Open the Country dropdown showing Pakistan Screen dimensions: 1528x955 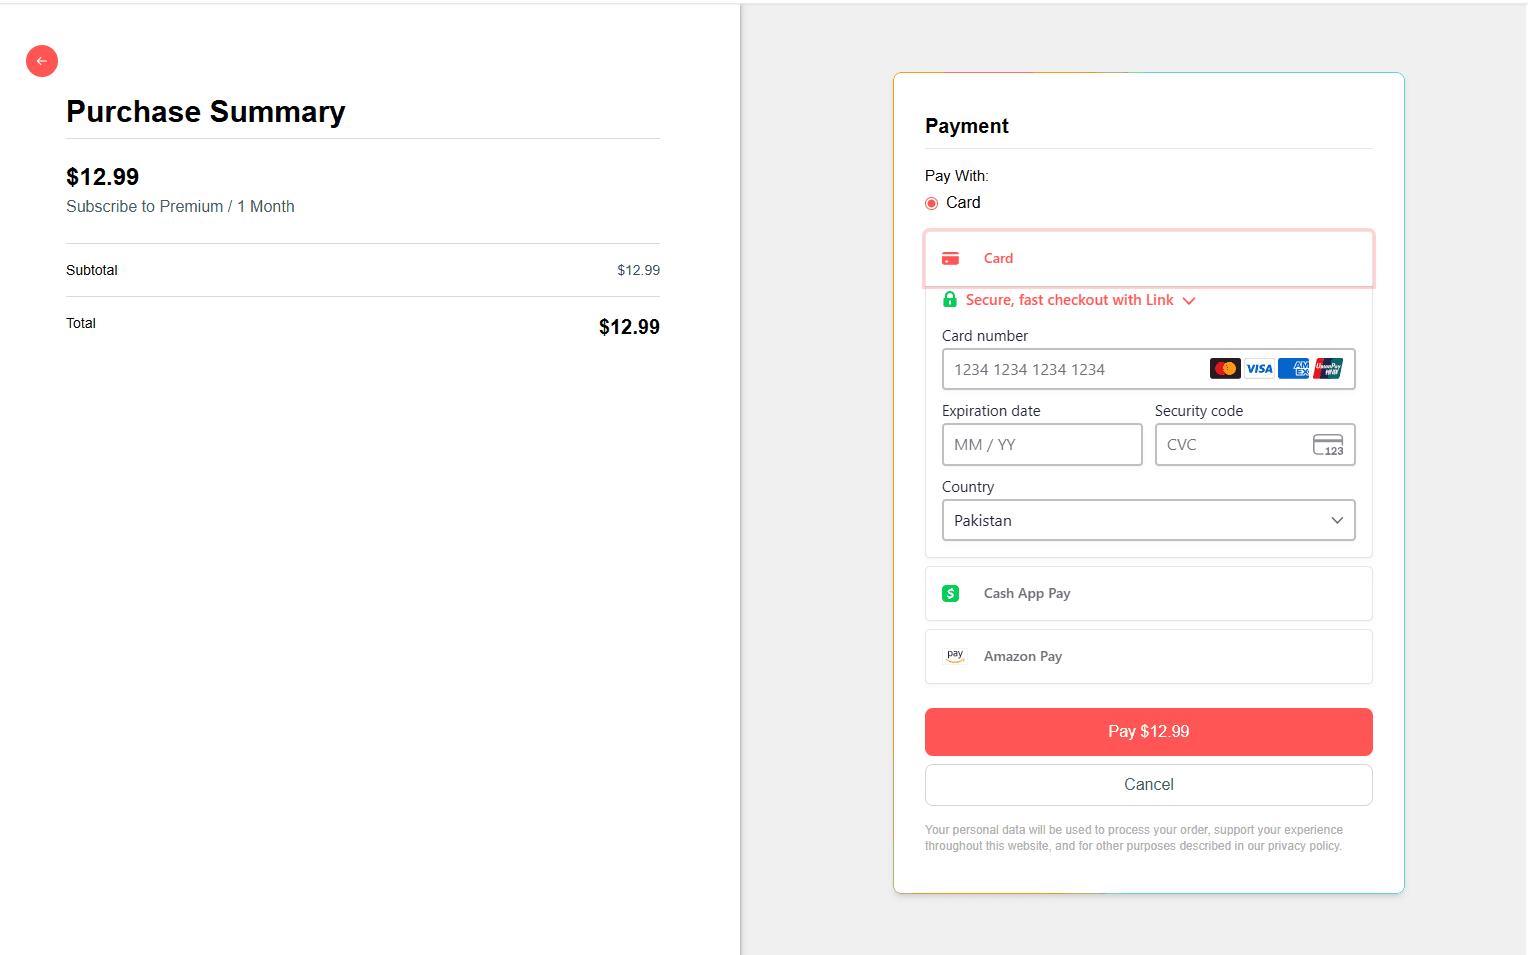coord(1148,520)
